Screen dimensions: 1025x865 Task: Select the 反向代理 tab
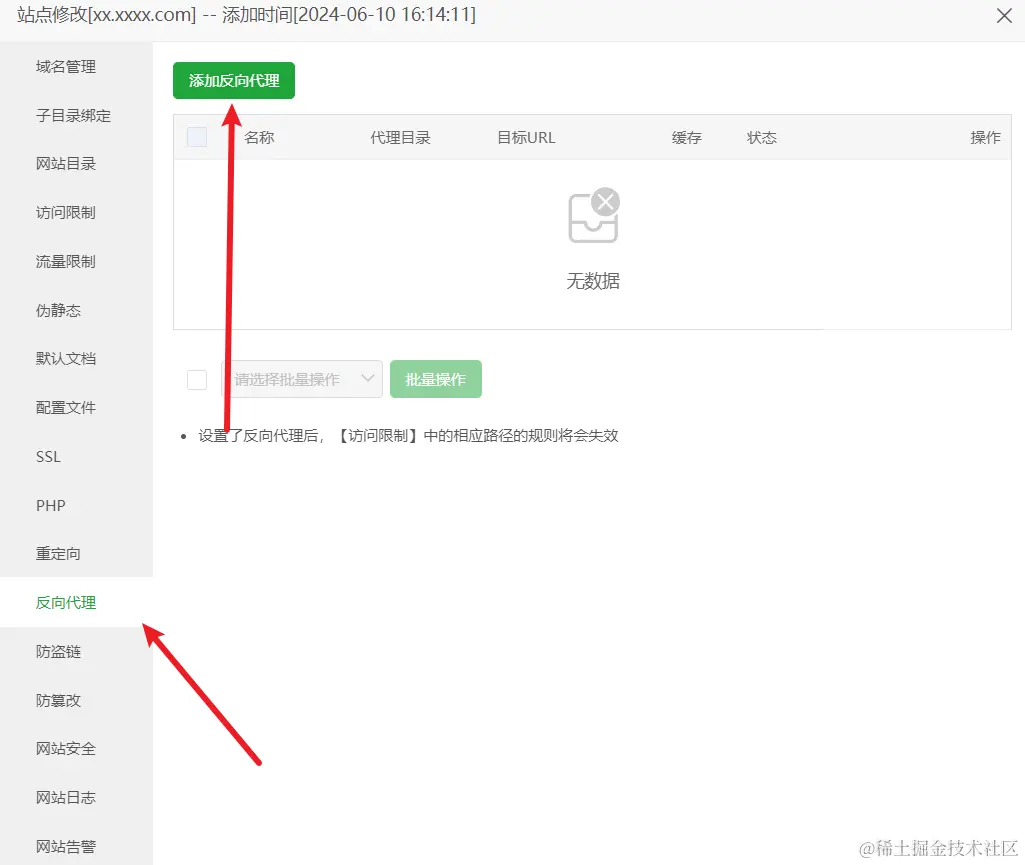[x=66, y=603]
